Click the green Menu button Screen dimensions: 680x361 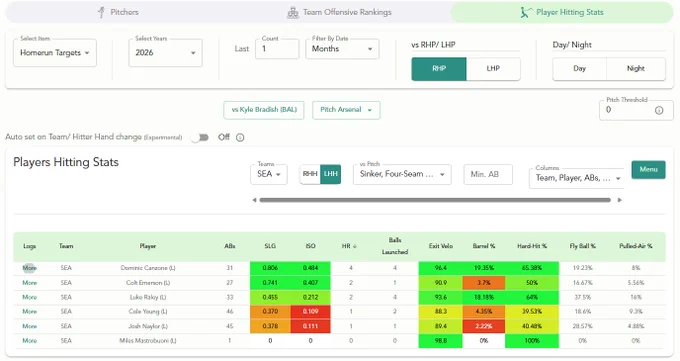(648, 170)
